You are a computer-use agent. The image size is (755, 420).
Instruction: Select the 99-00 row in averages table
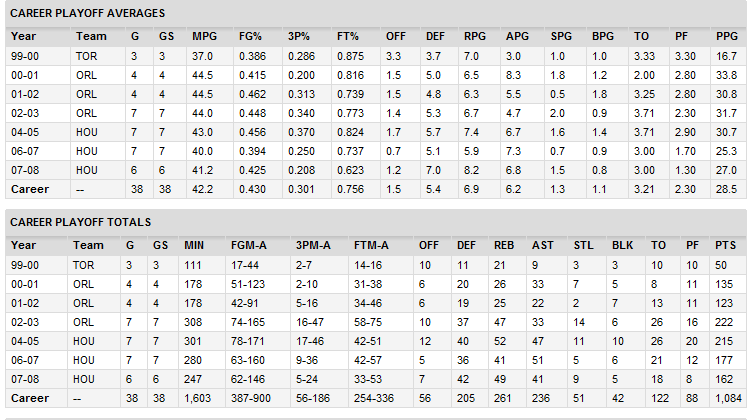376,56
